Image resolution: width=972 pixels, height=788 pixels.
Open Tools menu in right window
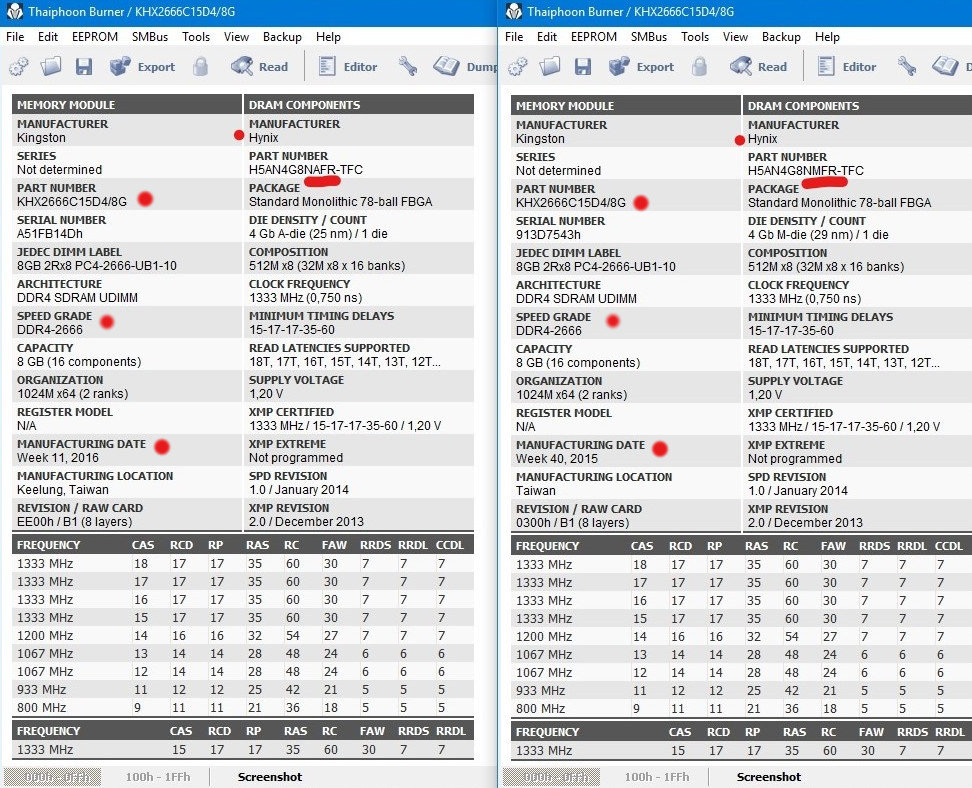695,37
